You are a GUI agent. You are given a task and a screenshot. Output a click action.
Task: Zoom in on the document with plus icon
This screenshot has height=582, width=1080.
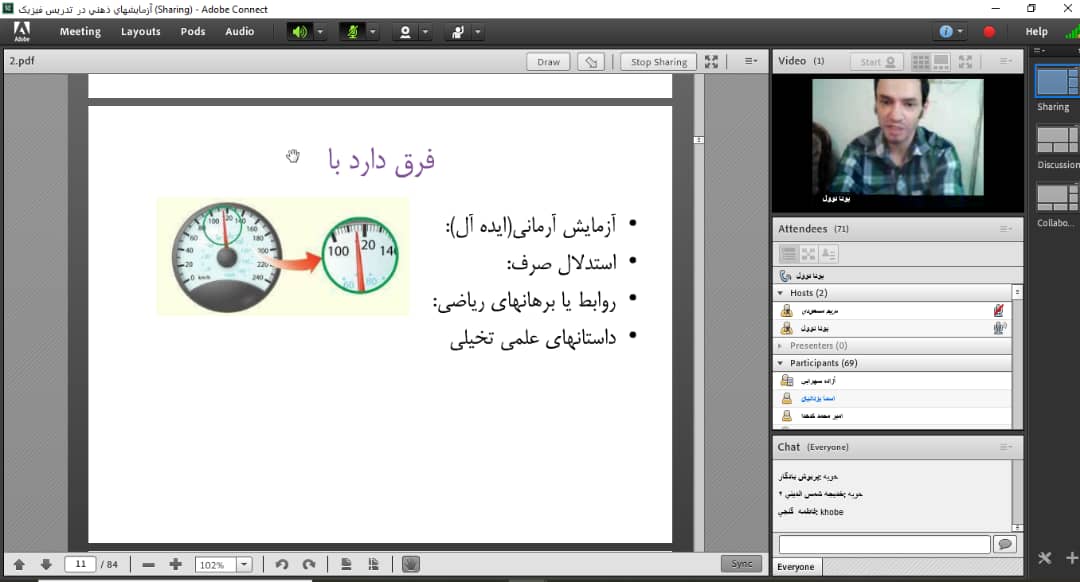point(176,565)
